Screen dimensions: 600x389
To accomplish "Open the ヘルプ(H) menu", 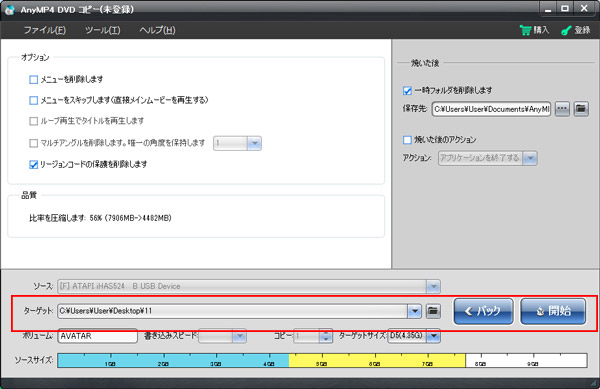I will (157, 30).
